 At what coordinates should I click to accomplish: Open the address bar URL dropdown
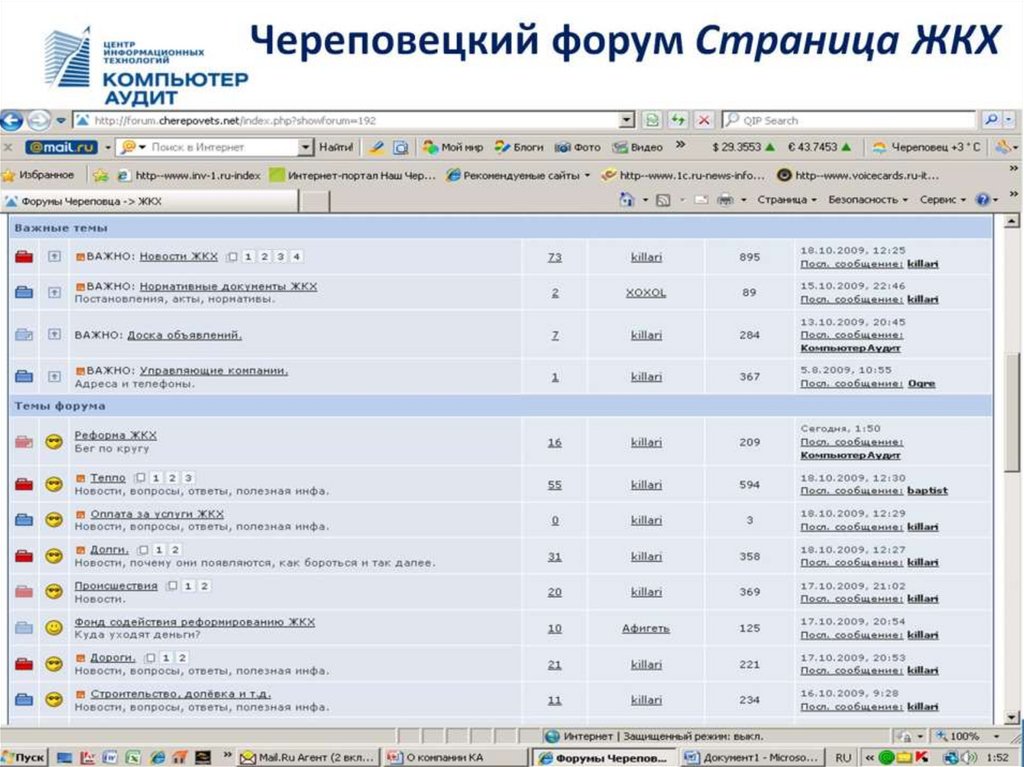[x=627, y=120]
